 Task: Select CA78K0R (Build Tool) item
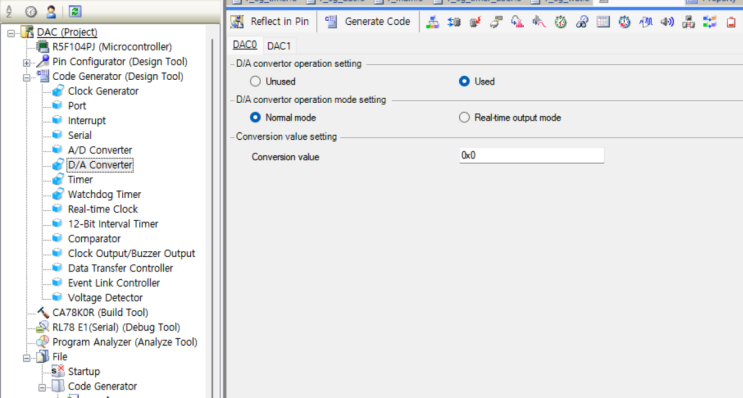100,312
